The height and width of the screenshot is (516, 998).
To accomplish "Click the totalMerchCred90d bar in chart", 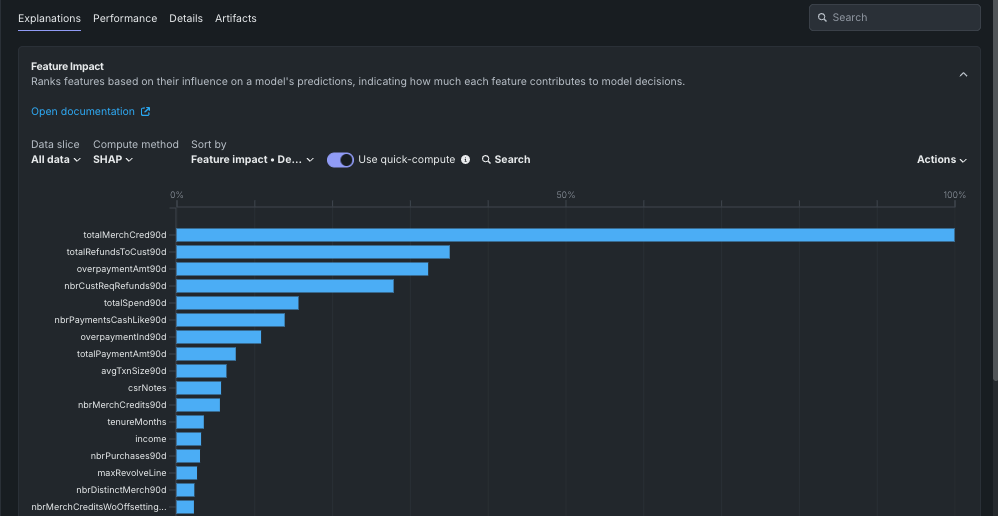I will click(x=565, y=235).
